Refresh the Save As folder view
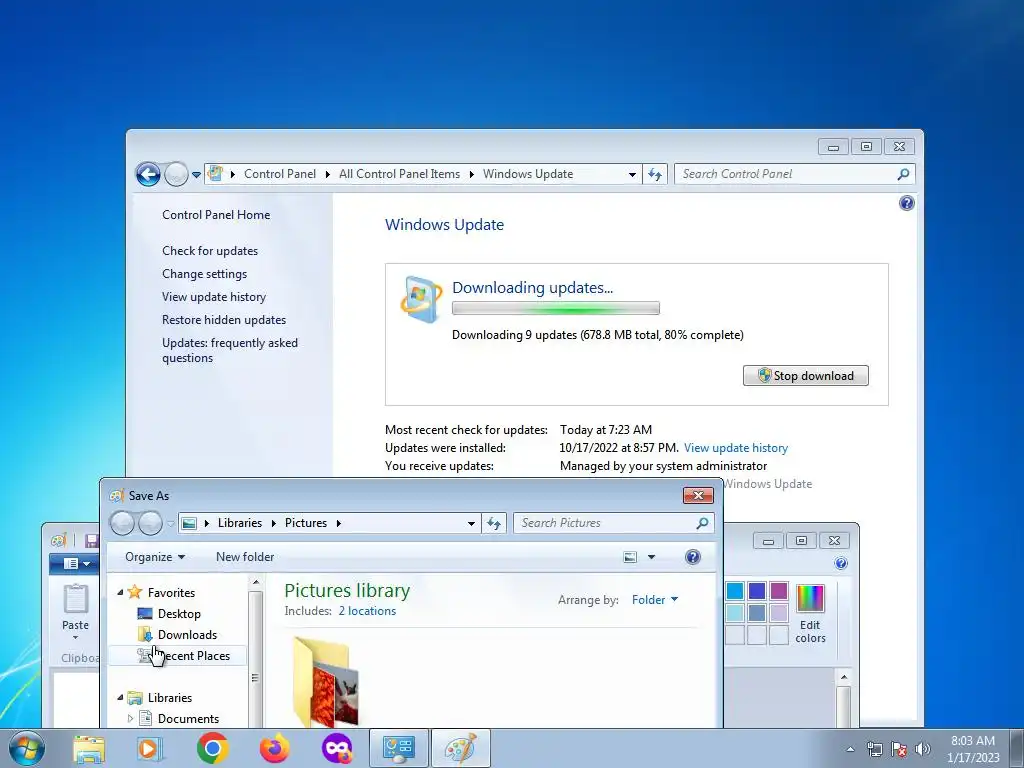Viewport: 1024px width, 768px height. tap(494, 523)
